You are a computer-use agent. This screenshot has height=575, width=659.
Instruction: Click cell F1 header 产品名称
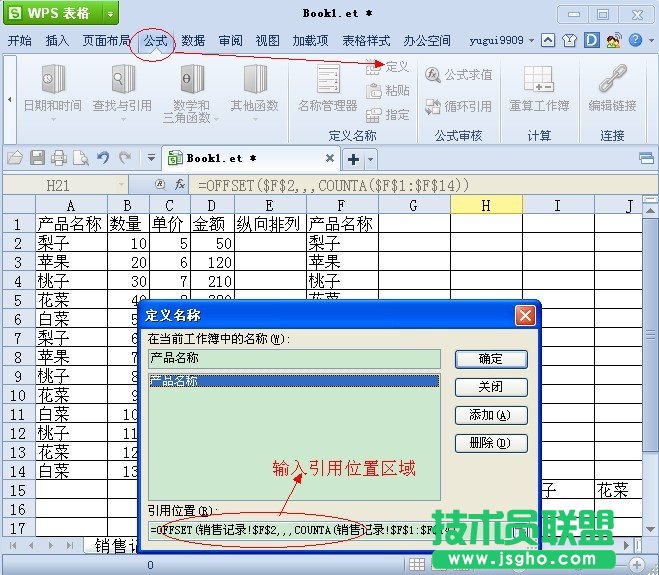click(x=342, y=224)
